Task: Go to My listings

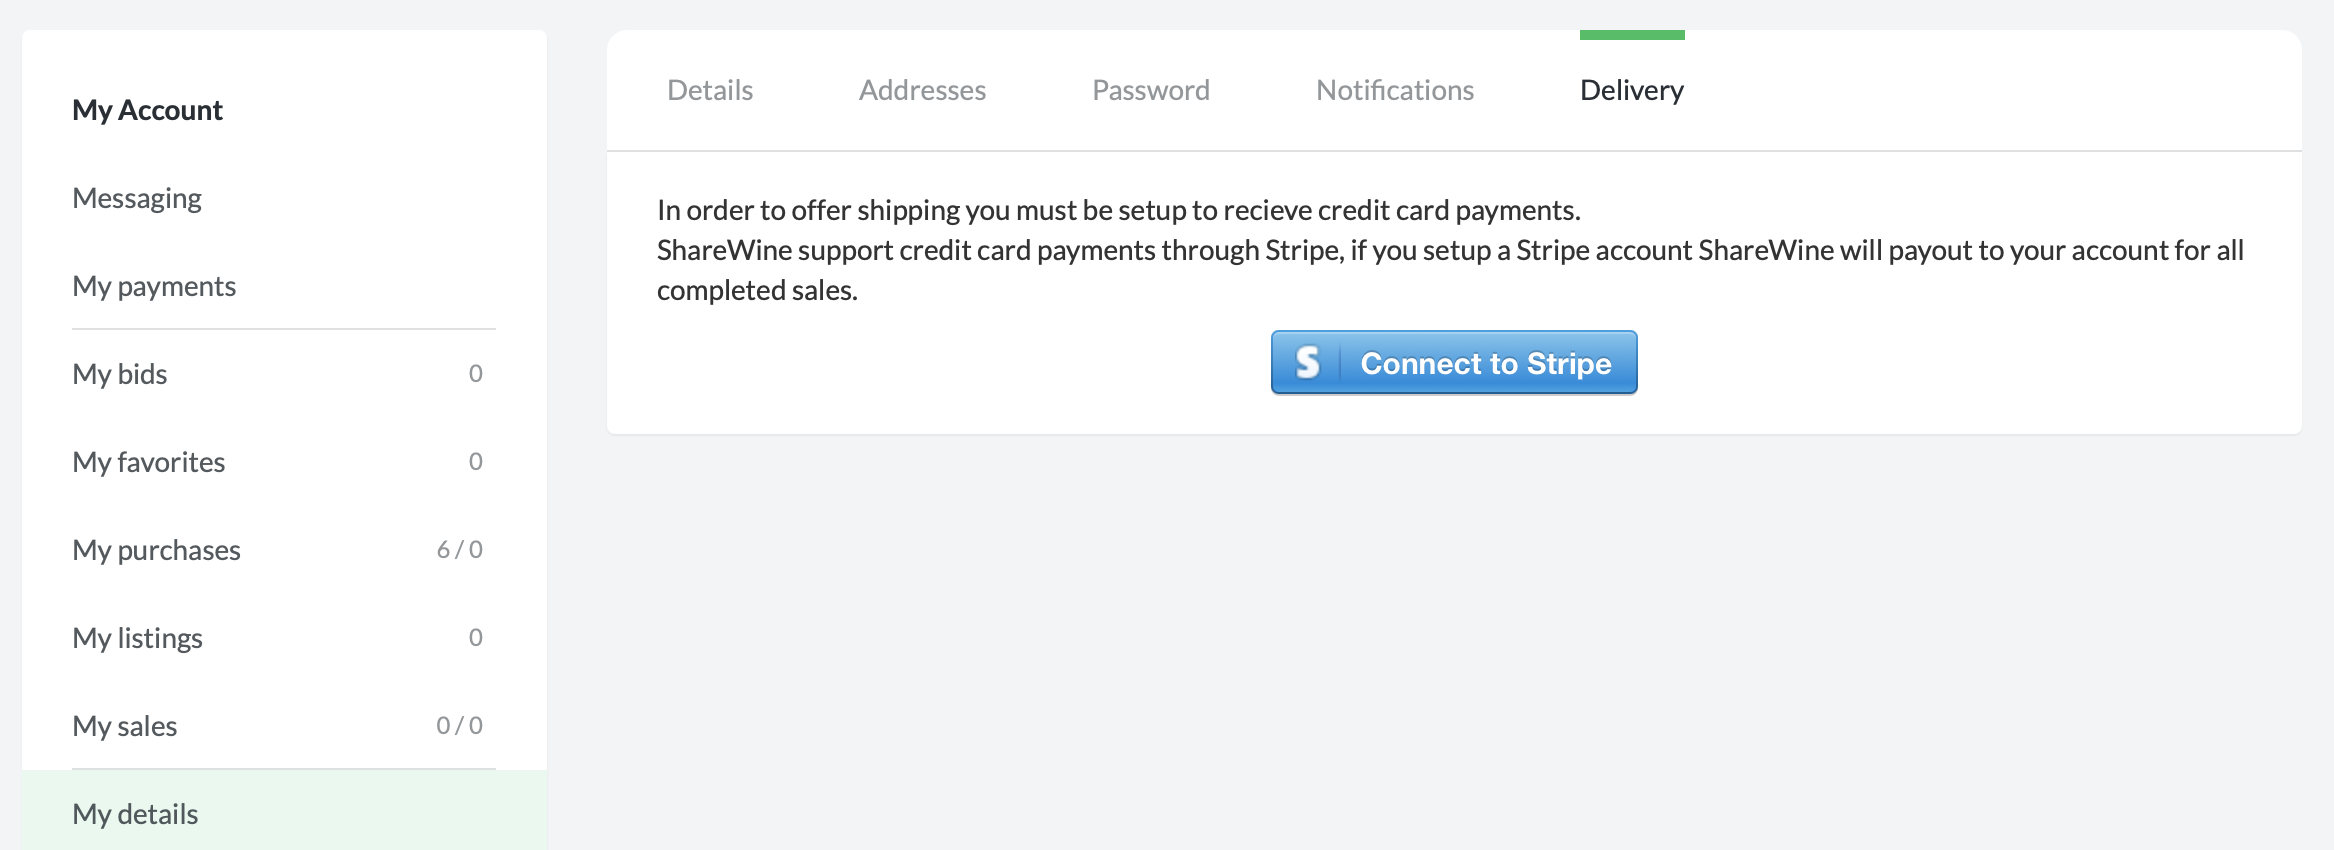Action: point(138,638)
